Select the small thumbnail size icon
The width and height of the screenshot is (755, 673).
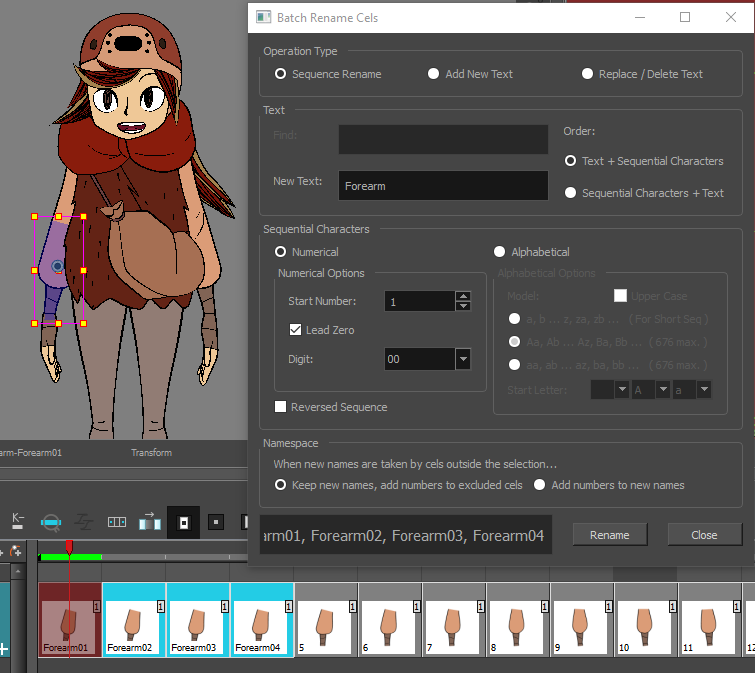(216, 522)
